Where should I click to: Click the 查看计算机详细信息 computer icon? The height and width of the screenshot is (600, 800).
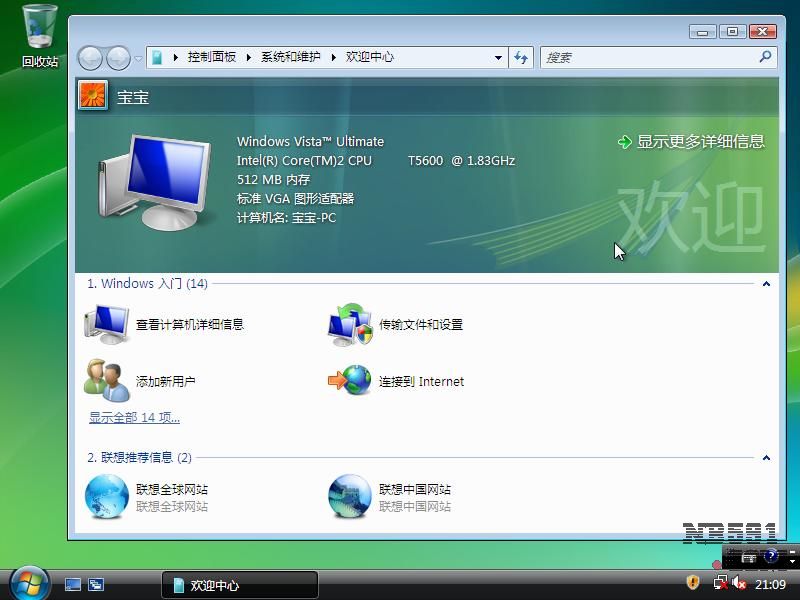pos(107,324)
